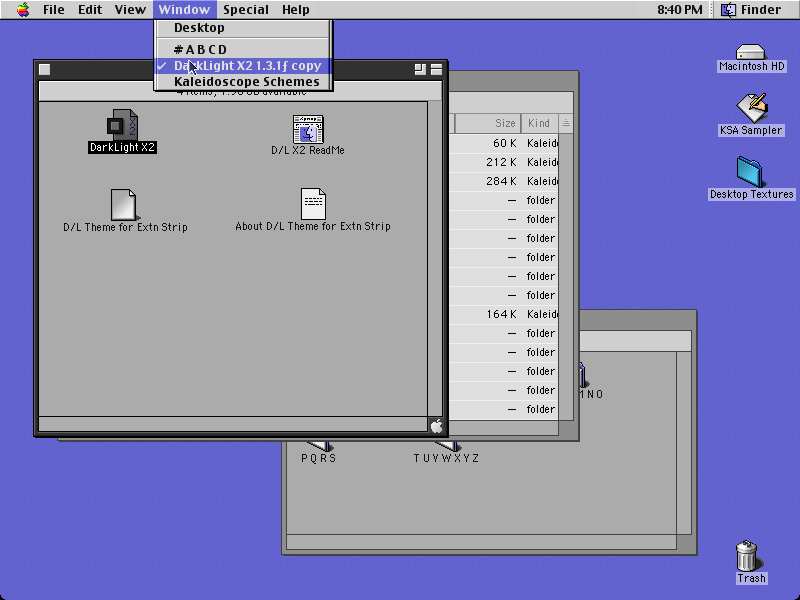Toggle sort order button beside Kind column
The width and height of the screenshot is (800, 600).
coord(566,123)
